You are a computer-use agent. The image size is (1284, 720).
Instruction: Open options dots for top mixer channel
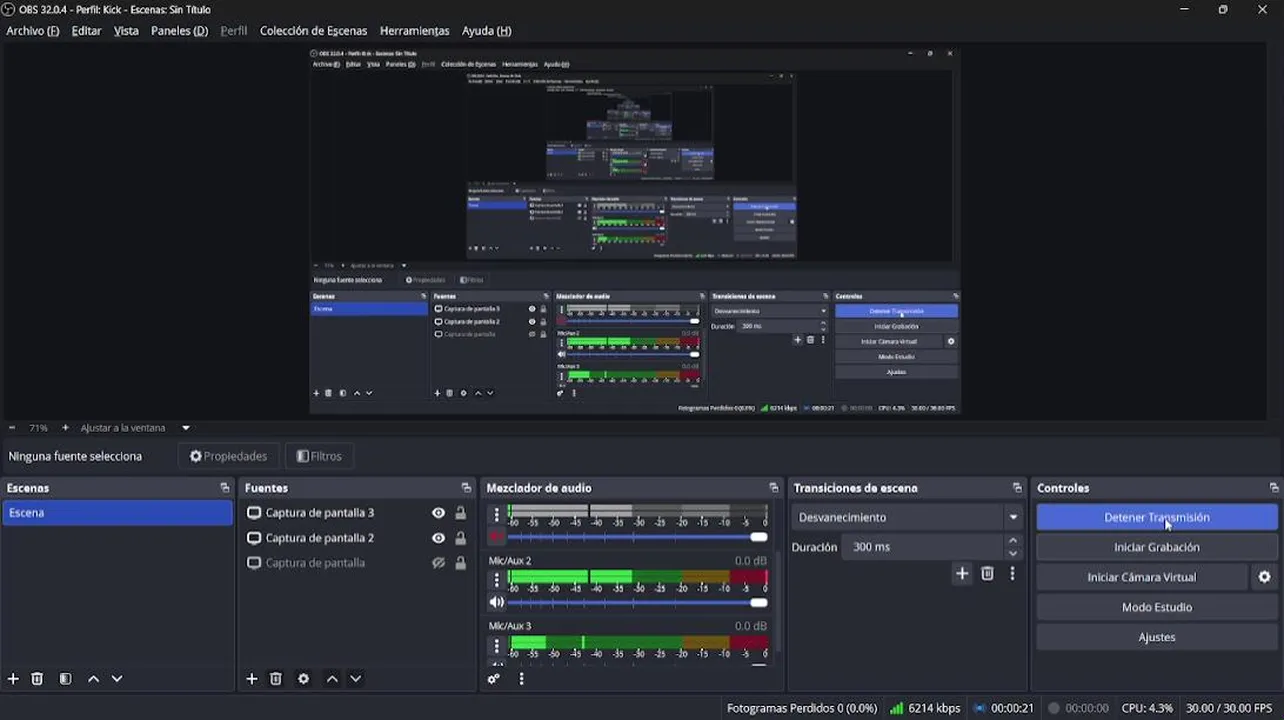point(496,515)
